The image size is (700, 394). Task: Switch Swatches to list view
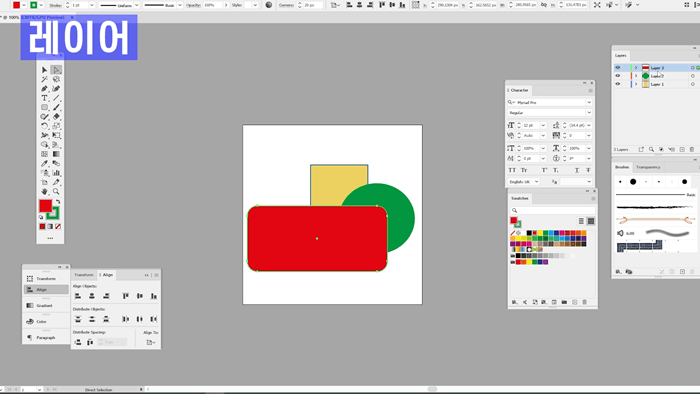tap(581, 221)
